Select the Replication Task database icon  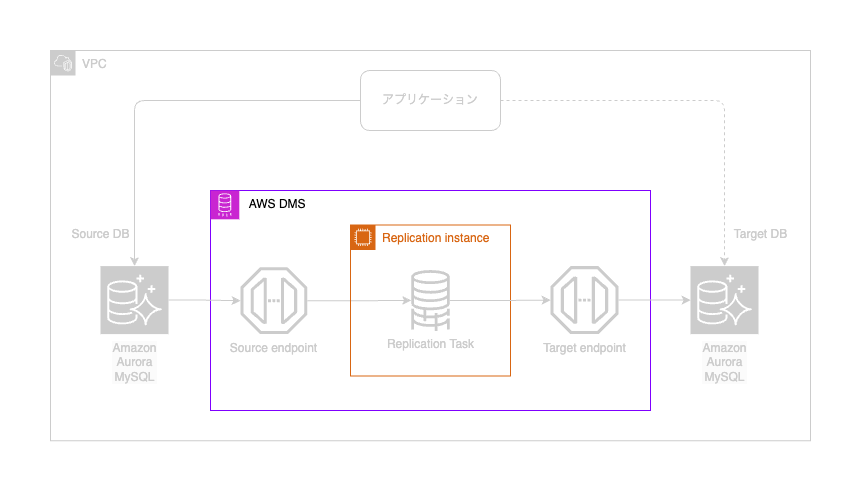coord(430,300)
